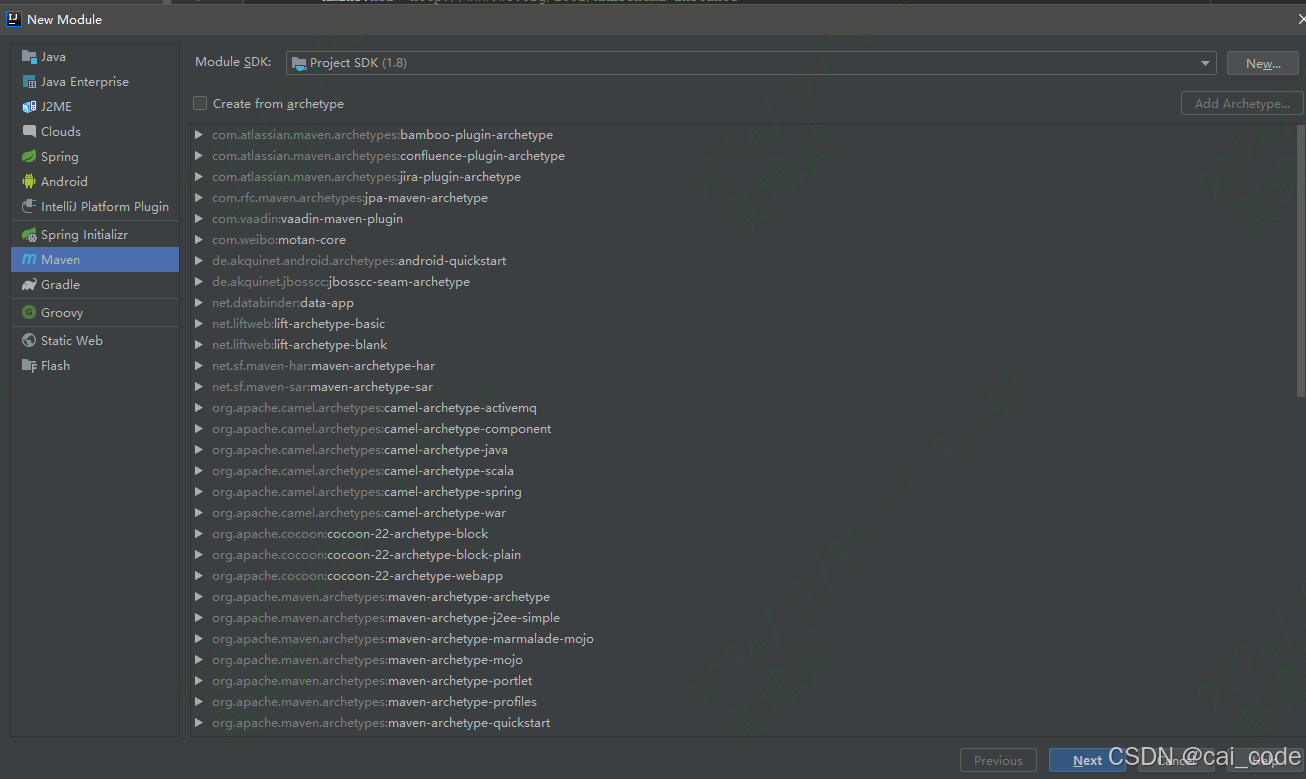Select maven-archetype-profiles row
Image resolution: width=1306 pixels, height=779 pixels.
tap(743, 702)
